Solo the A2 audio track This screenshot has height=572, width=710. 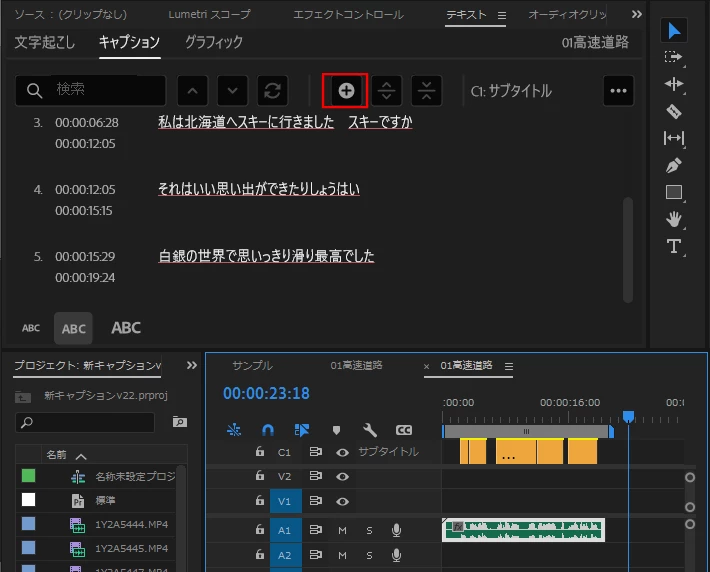pos(369,555)
